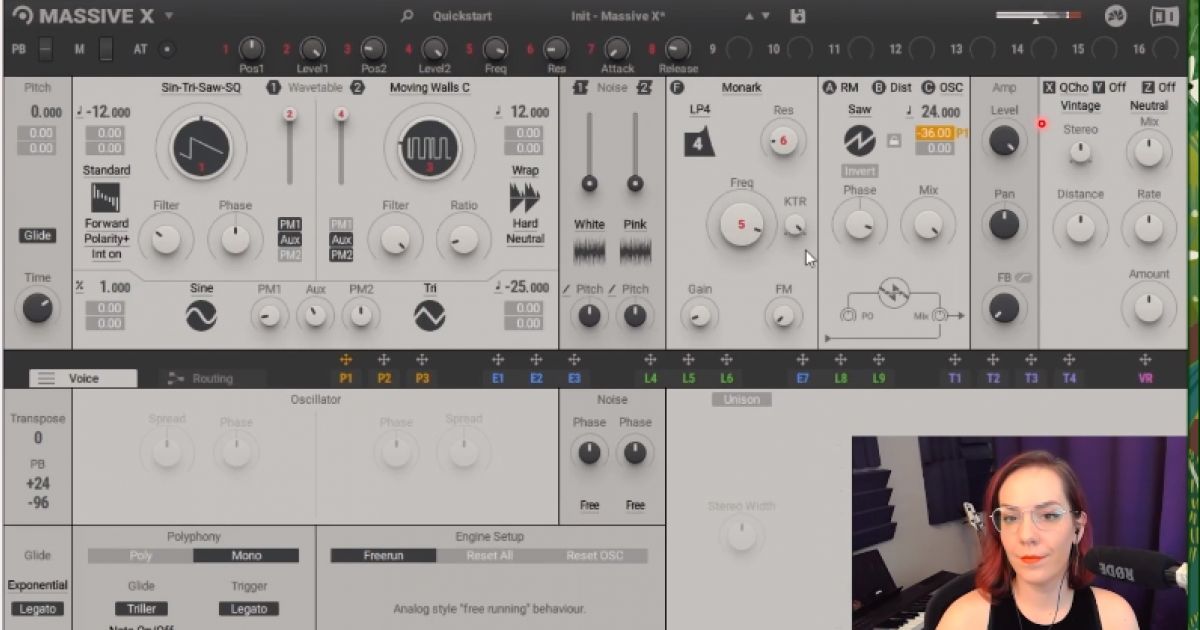Click the Unison button
1200x630 pixels.
click(x=742, y=400)
